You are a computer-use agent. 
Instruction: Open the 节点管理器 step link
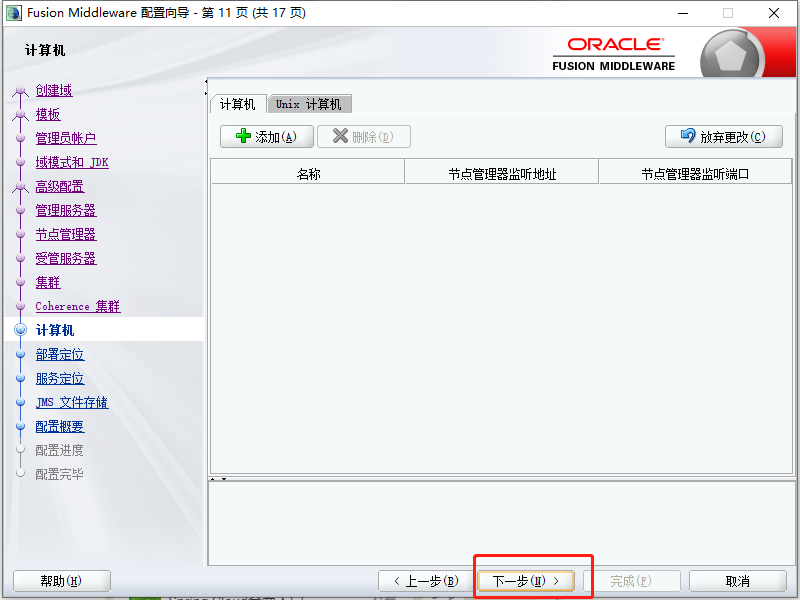(66, 235)
